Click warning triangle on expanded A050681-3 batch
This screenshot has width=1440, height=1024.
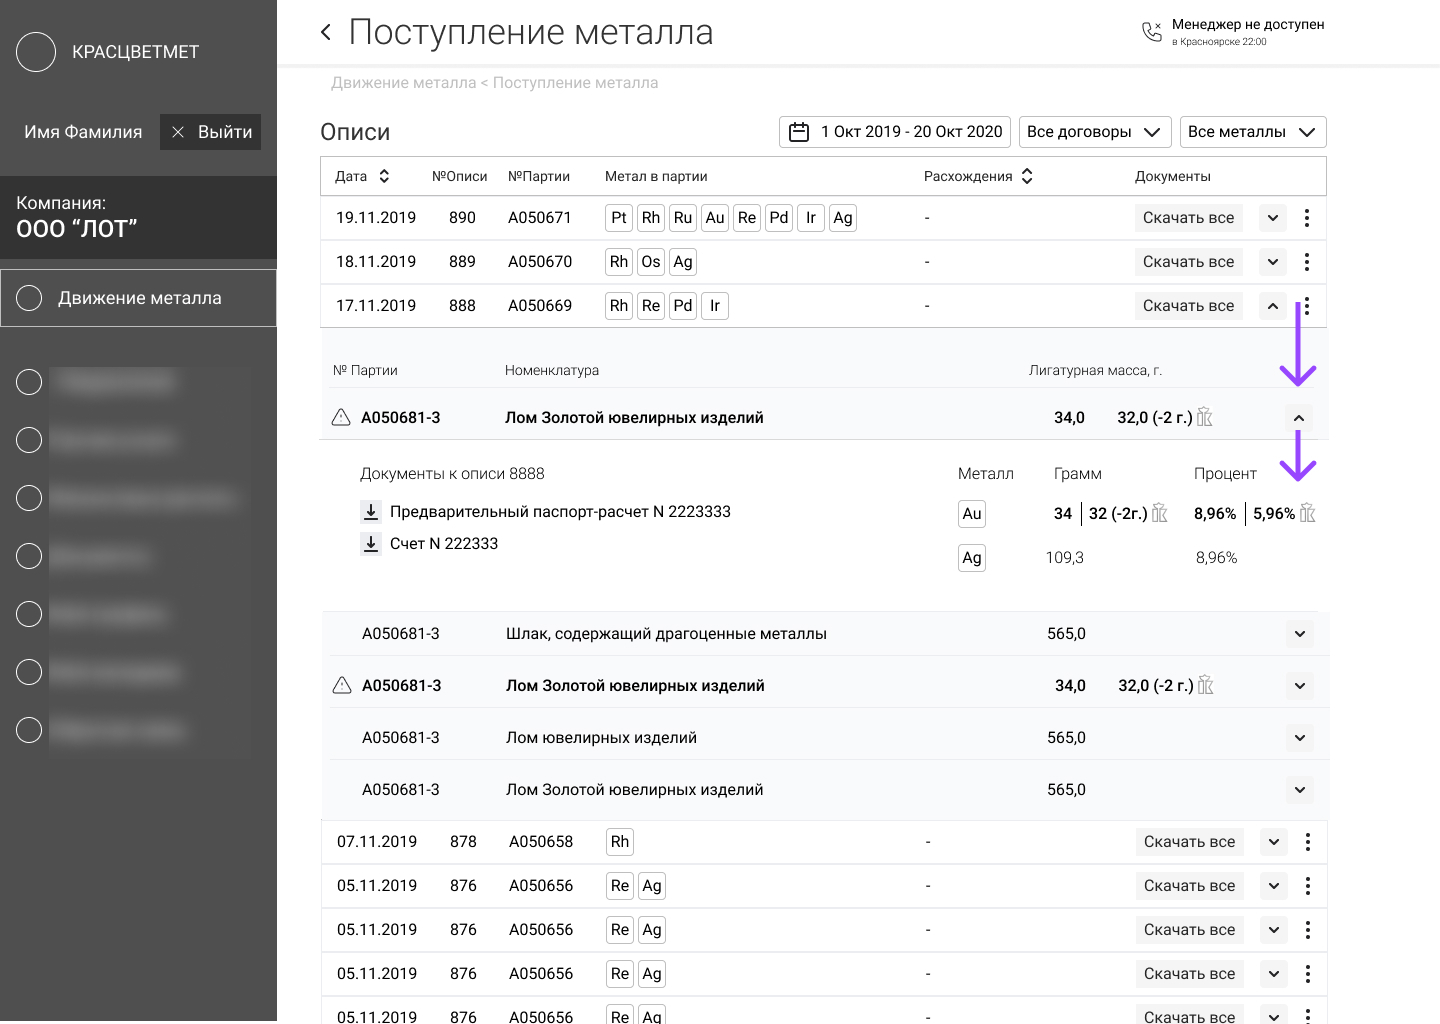(341, 417)
